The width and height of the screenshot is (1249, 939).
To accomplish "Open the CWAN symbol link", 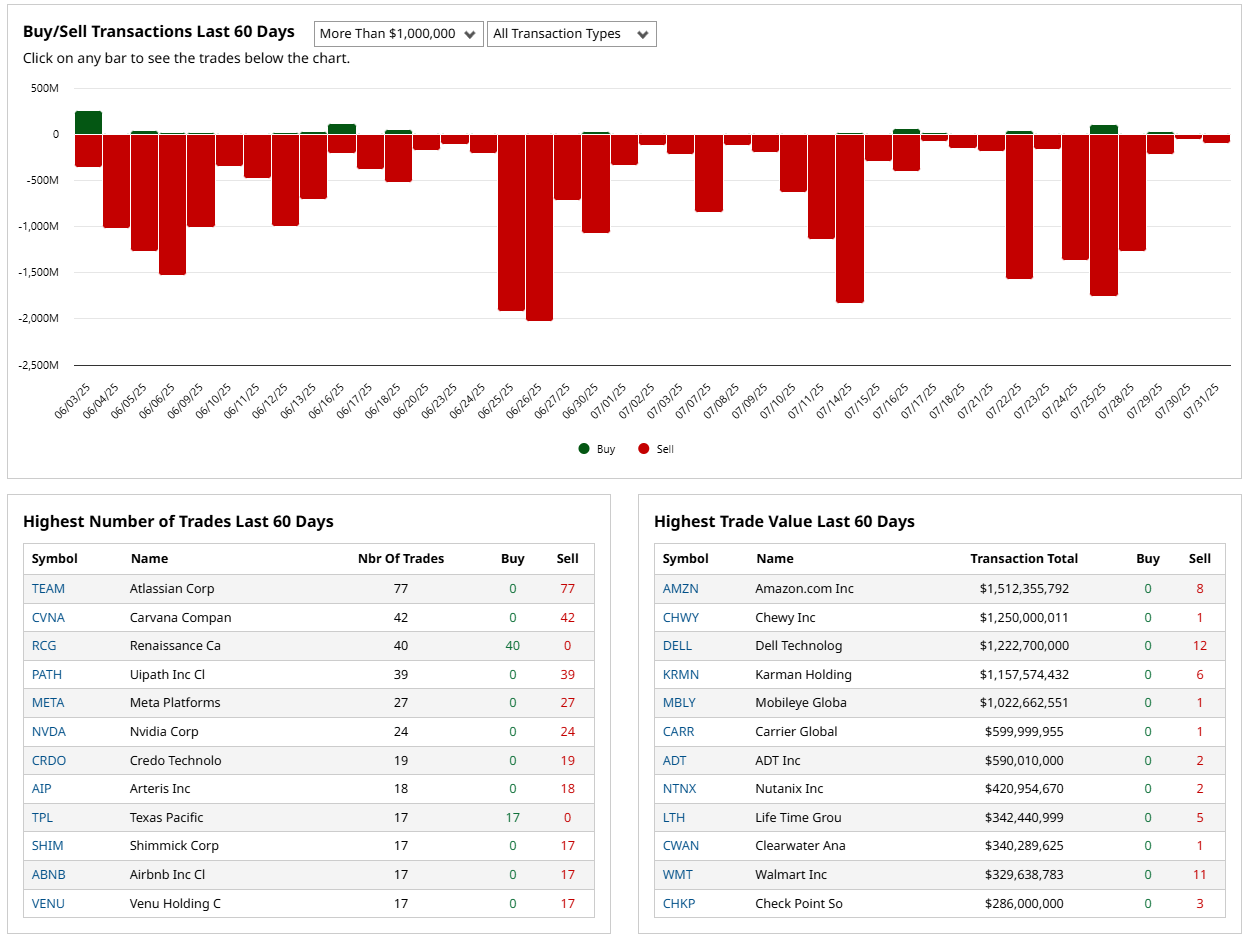I will point(681,846).
